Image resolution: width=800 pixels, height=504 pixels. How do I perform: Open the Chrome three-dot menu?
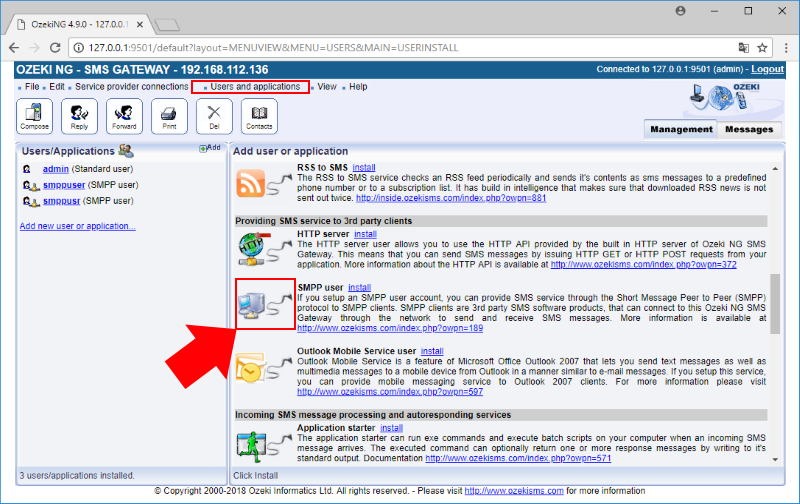(x=786, y=47)
